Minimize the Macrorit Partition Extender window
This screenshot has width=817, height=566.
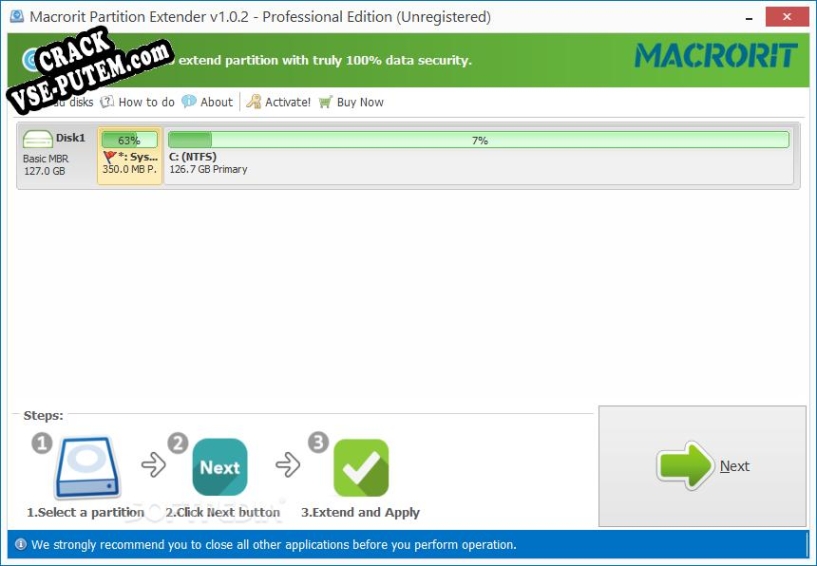tap(749, 17)
